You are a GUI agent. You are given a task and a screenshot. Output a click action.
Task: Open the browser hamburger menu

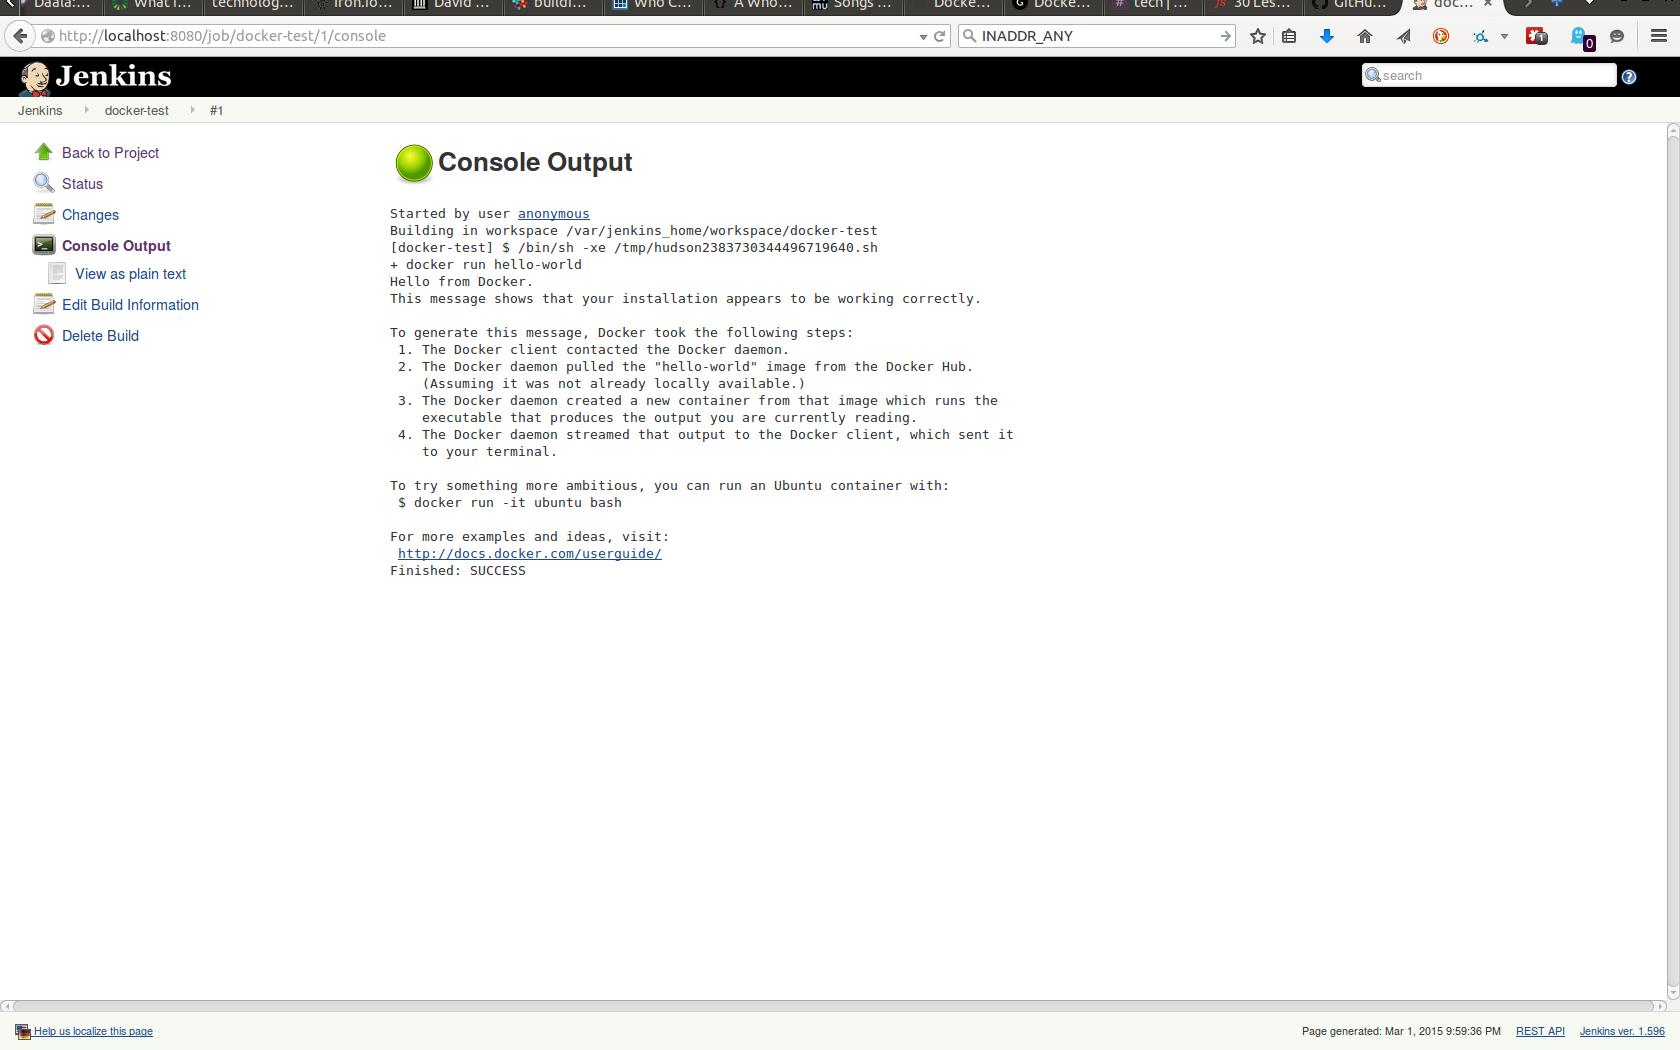click(1659, 36)
